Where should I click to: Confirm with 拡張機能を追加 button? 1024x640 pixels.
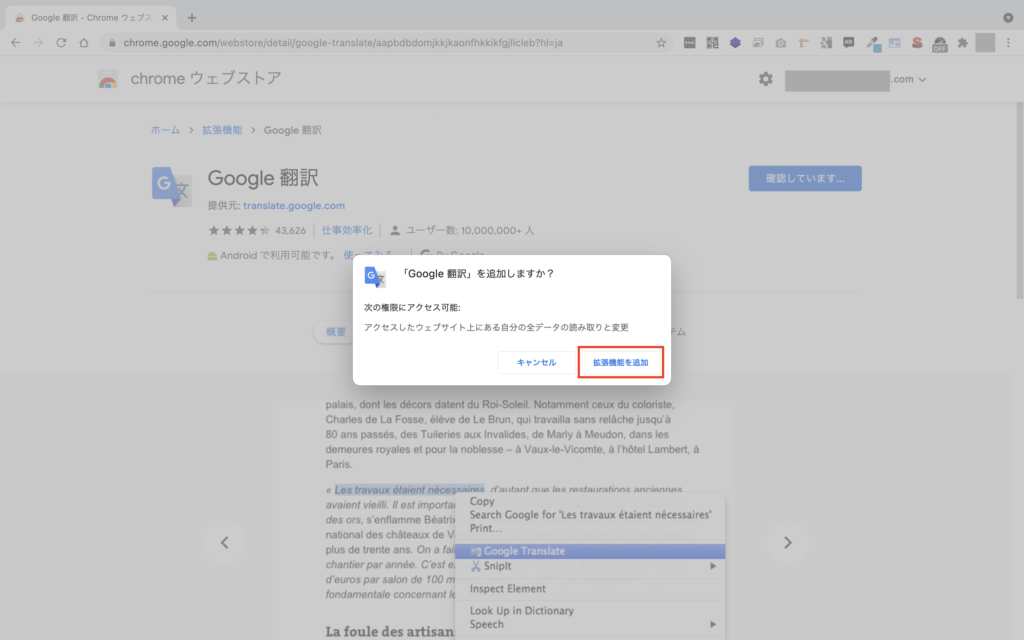(x=620, y=362)
